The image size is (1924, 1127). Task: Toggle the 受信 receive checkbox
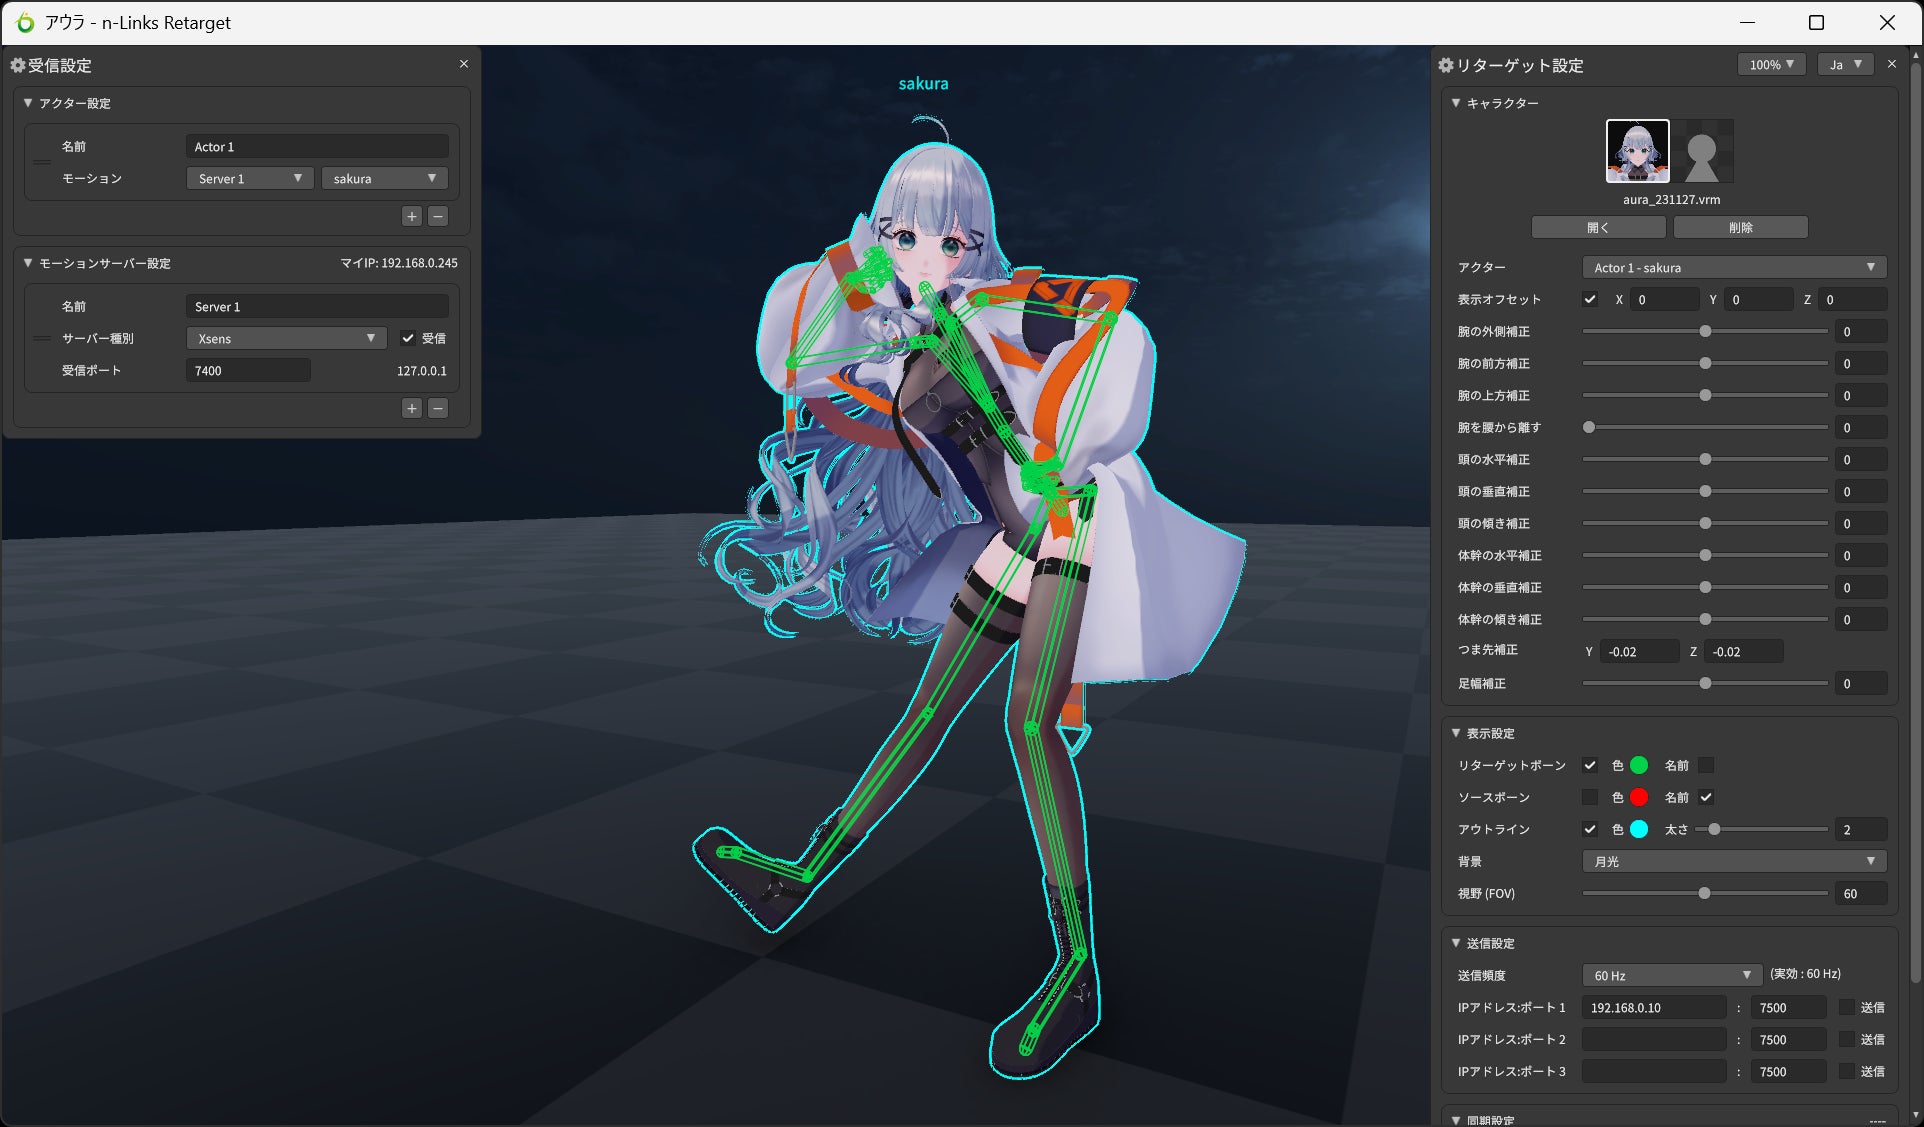408,338
